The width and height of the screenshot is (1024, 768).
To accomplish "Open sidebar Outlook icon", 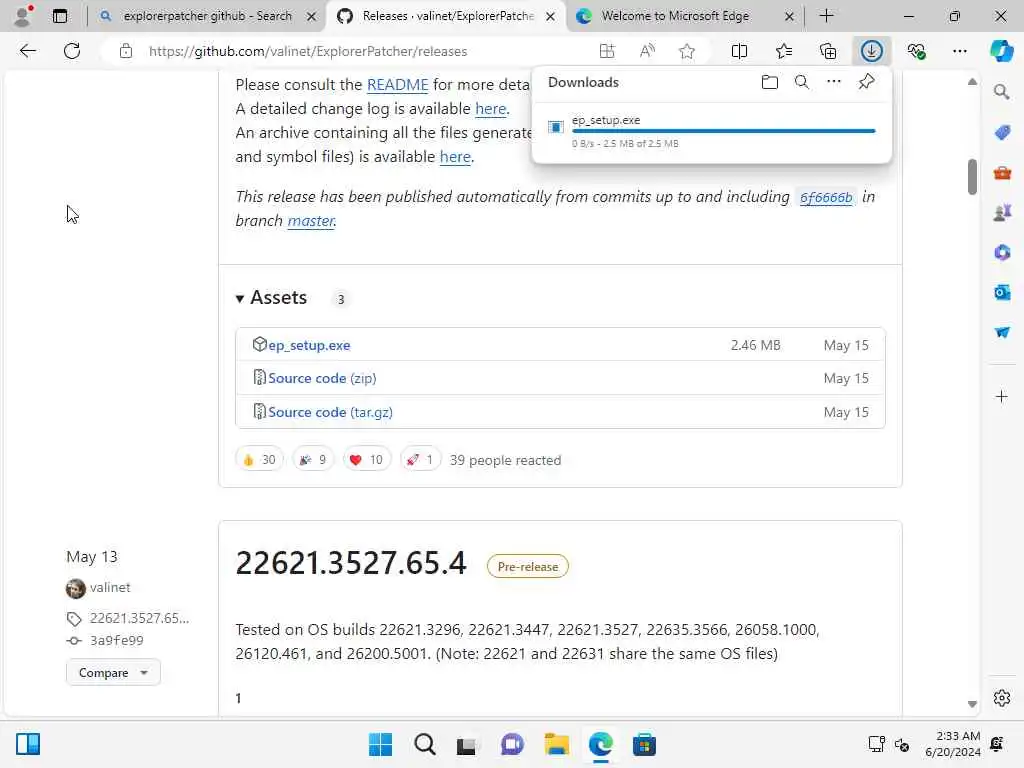I will 1002,293.
